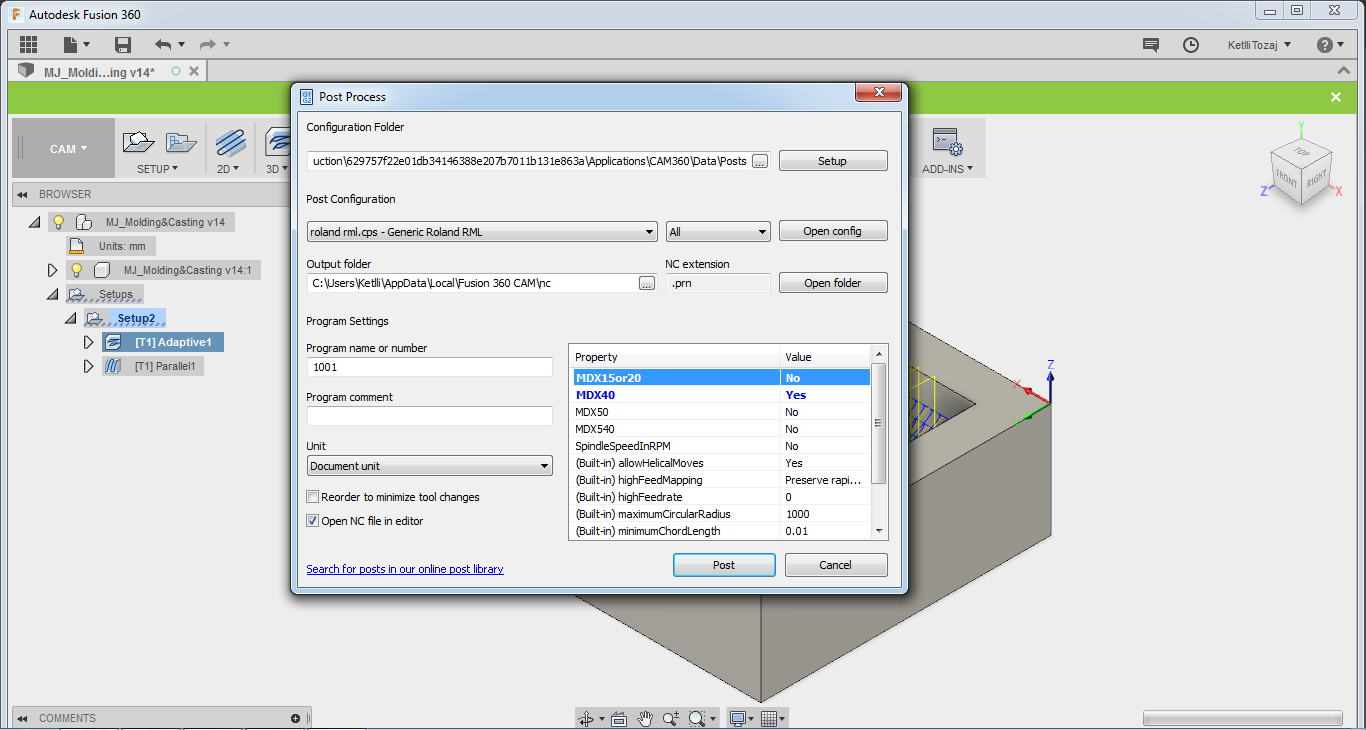Cancel the Post Process dialog

[x=836, y=565]
